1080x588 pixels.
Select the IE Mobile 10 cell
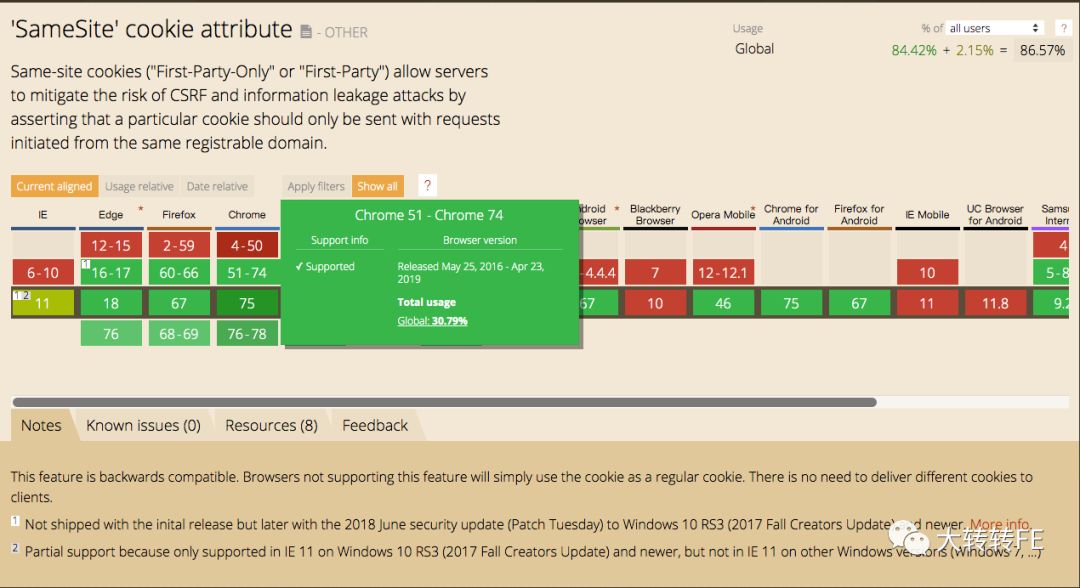[x=927, y=273]
